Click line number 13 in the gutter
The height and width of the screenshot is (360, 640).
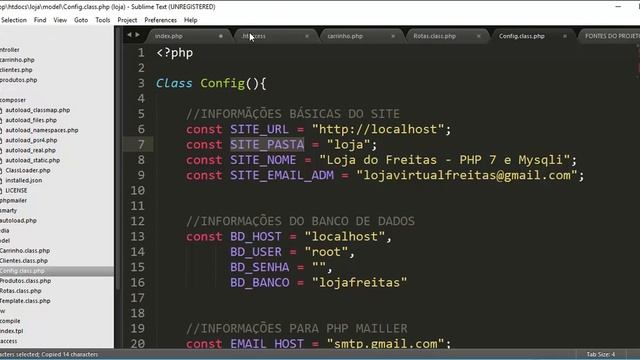tap(138, 236)
